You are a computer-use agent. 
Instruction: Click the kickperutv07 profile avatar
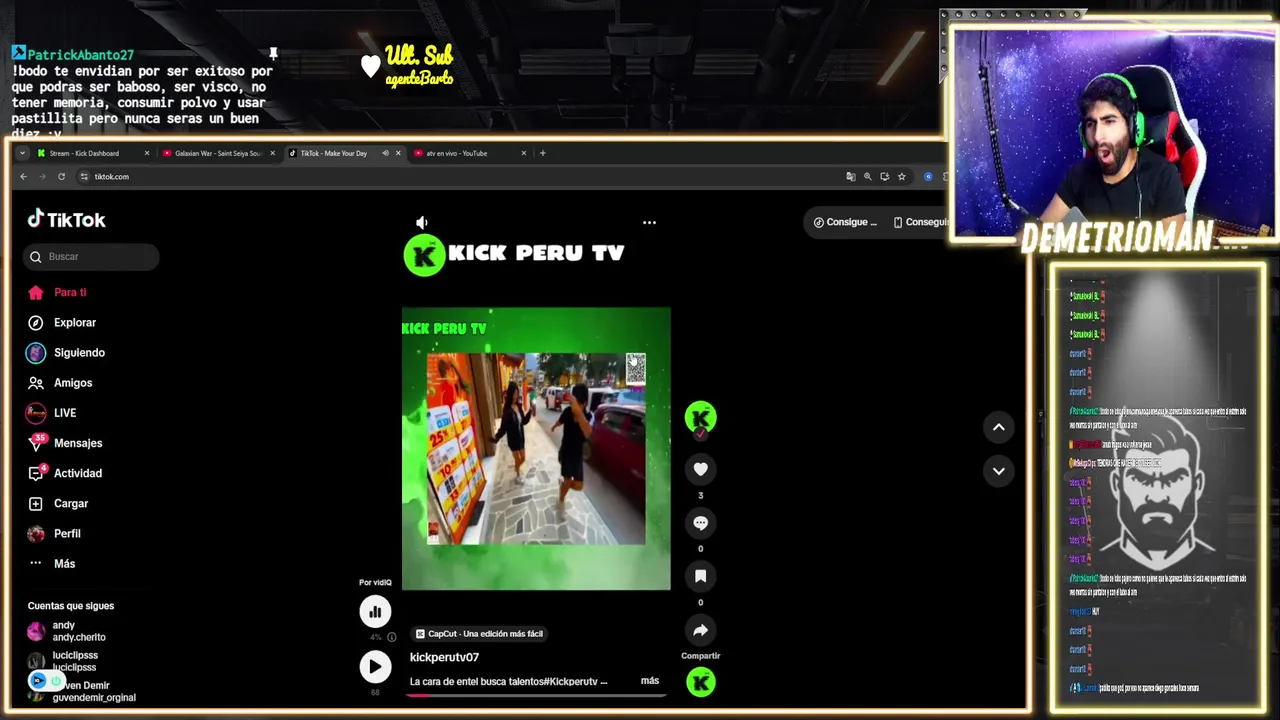coord(700,417)
